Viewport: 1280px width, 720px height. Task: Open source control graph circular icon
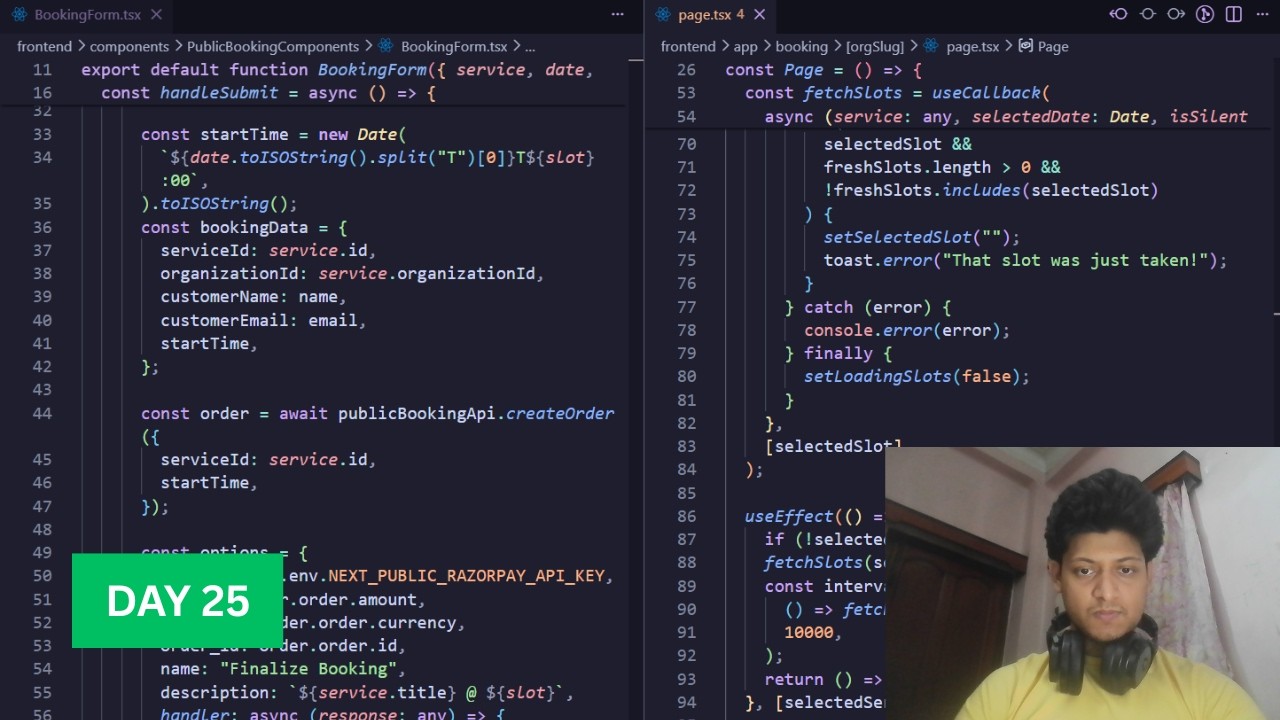click(x=1206, y=14)
